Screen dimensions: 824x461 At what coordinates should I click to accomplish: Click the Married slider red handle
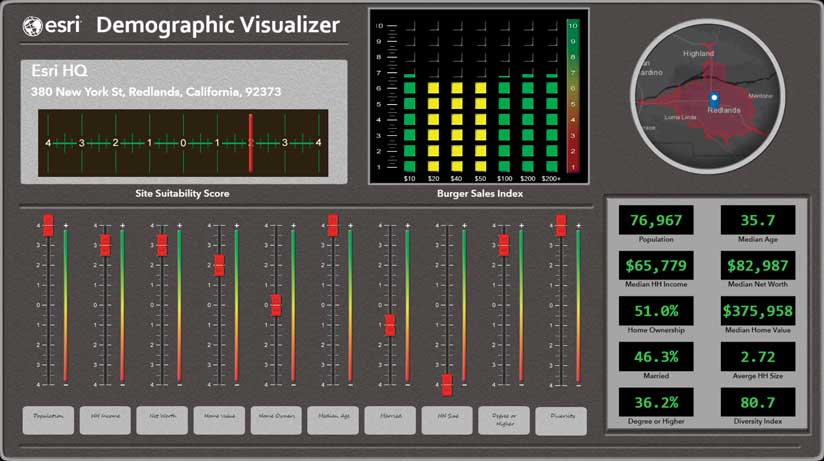click(390, 325)
